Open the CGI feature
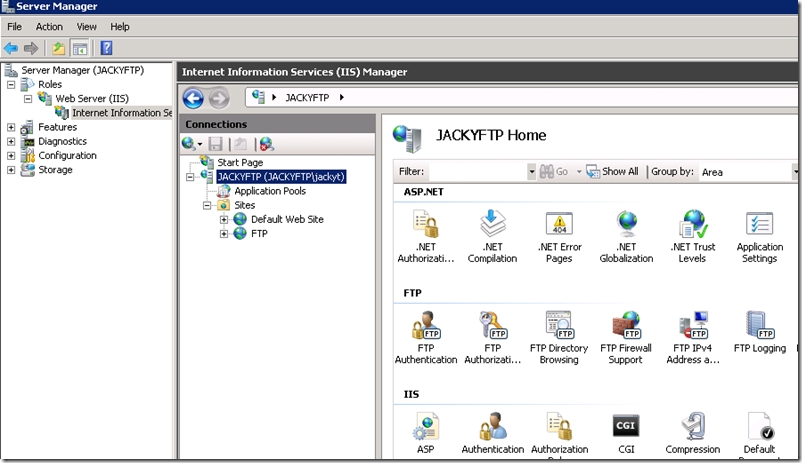 (626, 433)
